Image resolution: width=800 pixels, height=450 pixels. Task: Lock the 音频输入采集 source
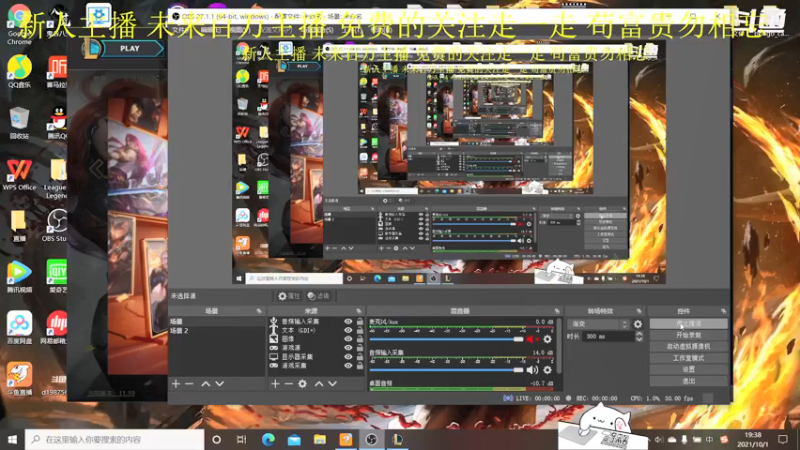point(360,321)
